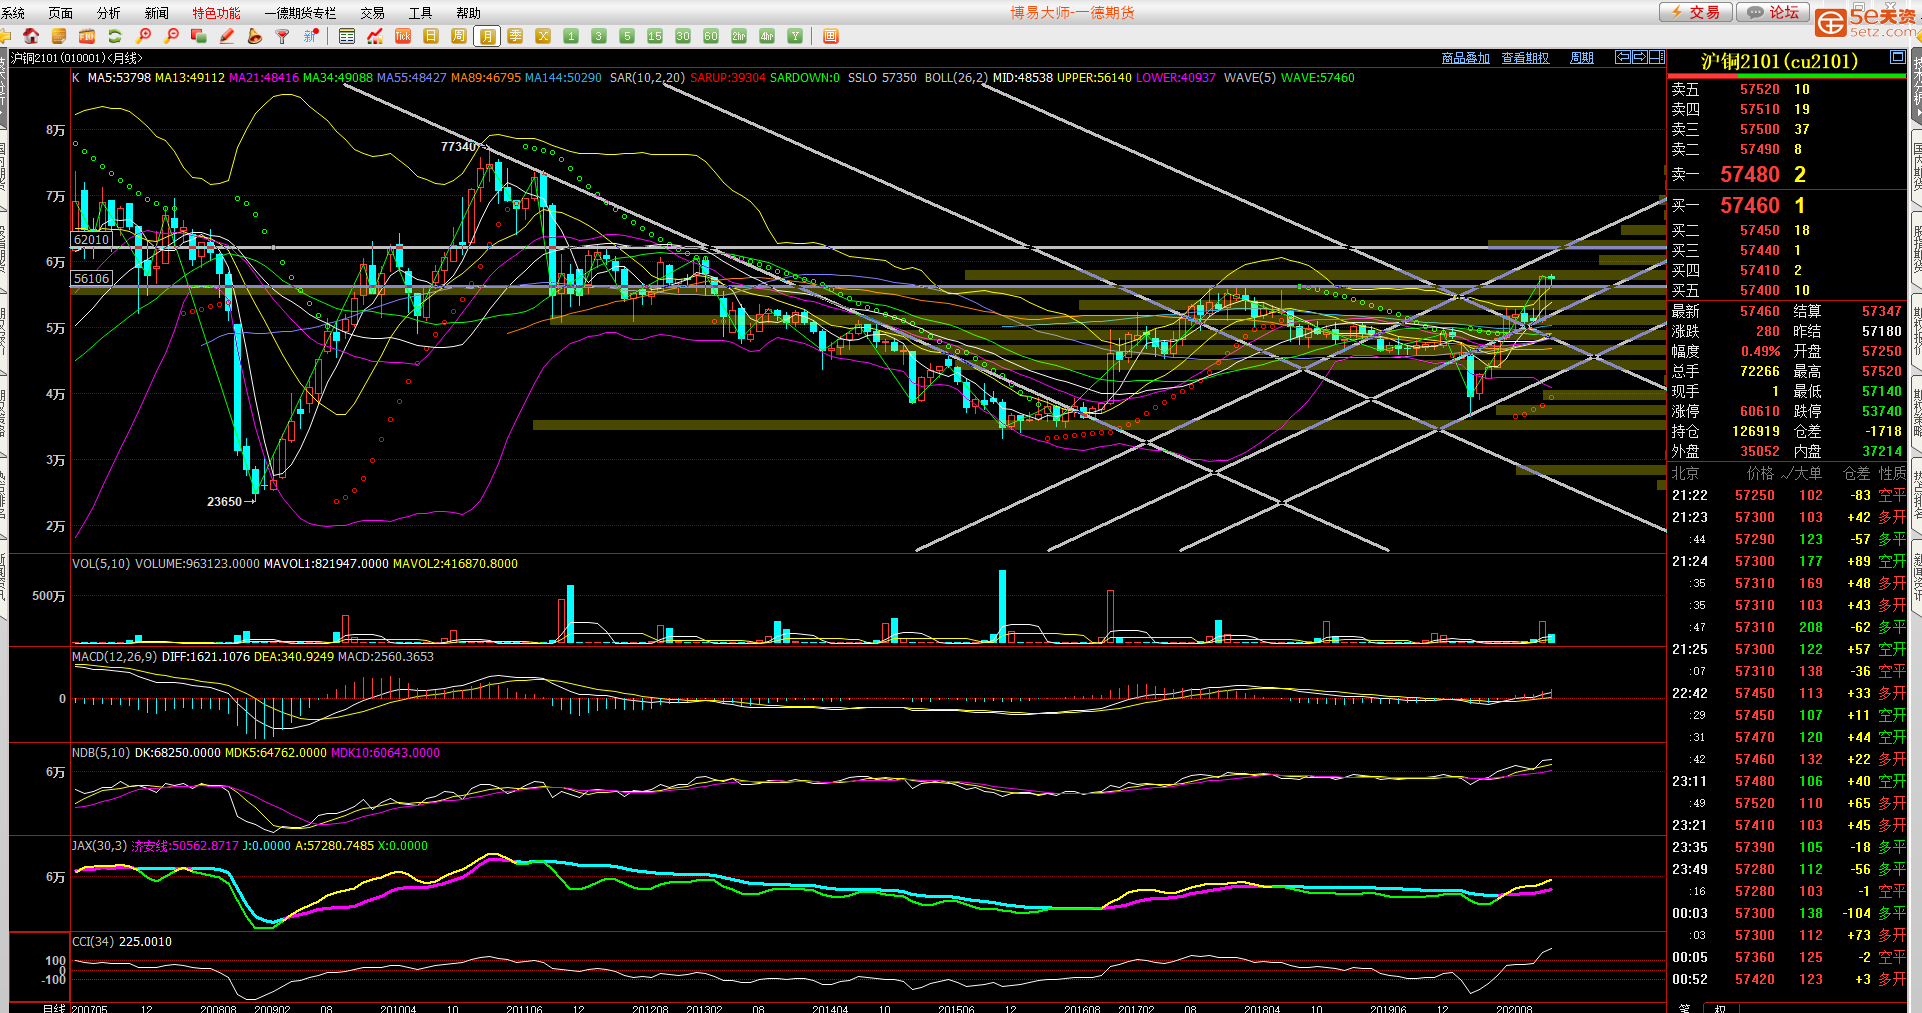Click the MACD(12,26,9) indicator label
The width and height of the screenshot is (1922, 1013).
point(115,657)
